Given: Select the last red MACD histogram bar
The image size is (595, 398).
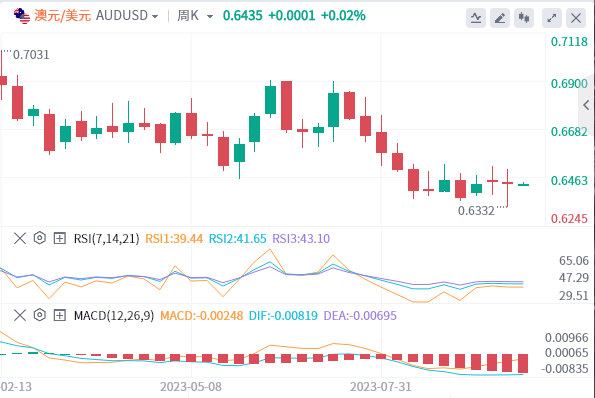Looking at the screenshot, I should click(x=523, y=363).
